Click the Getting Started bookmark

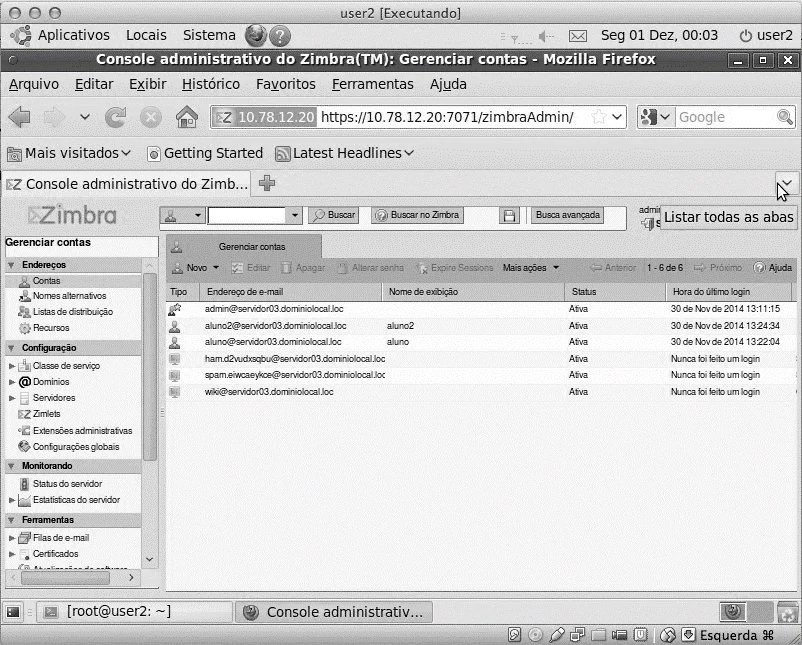(x=205, y=153)
